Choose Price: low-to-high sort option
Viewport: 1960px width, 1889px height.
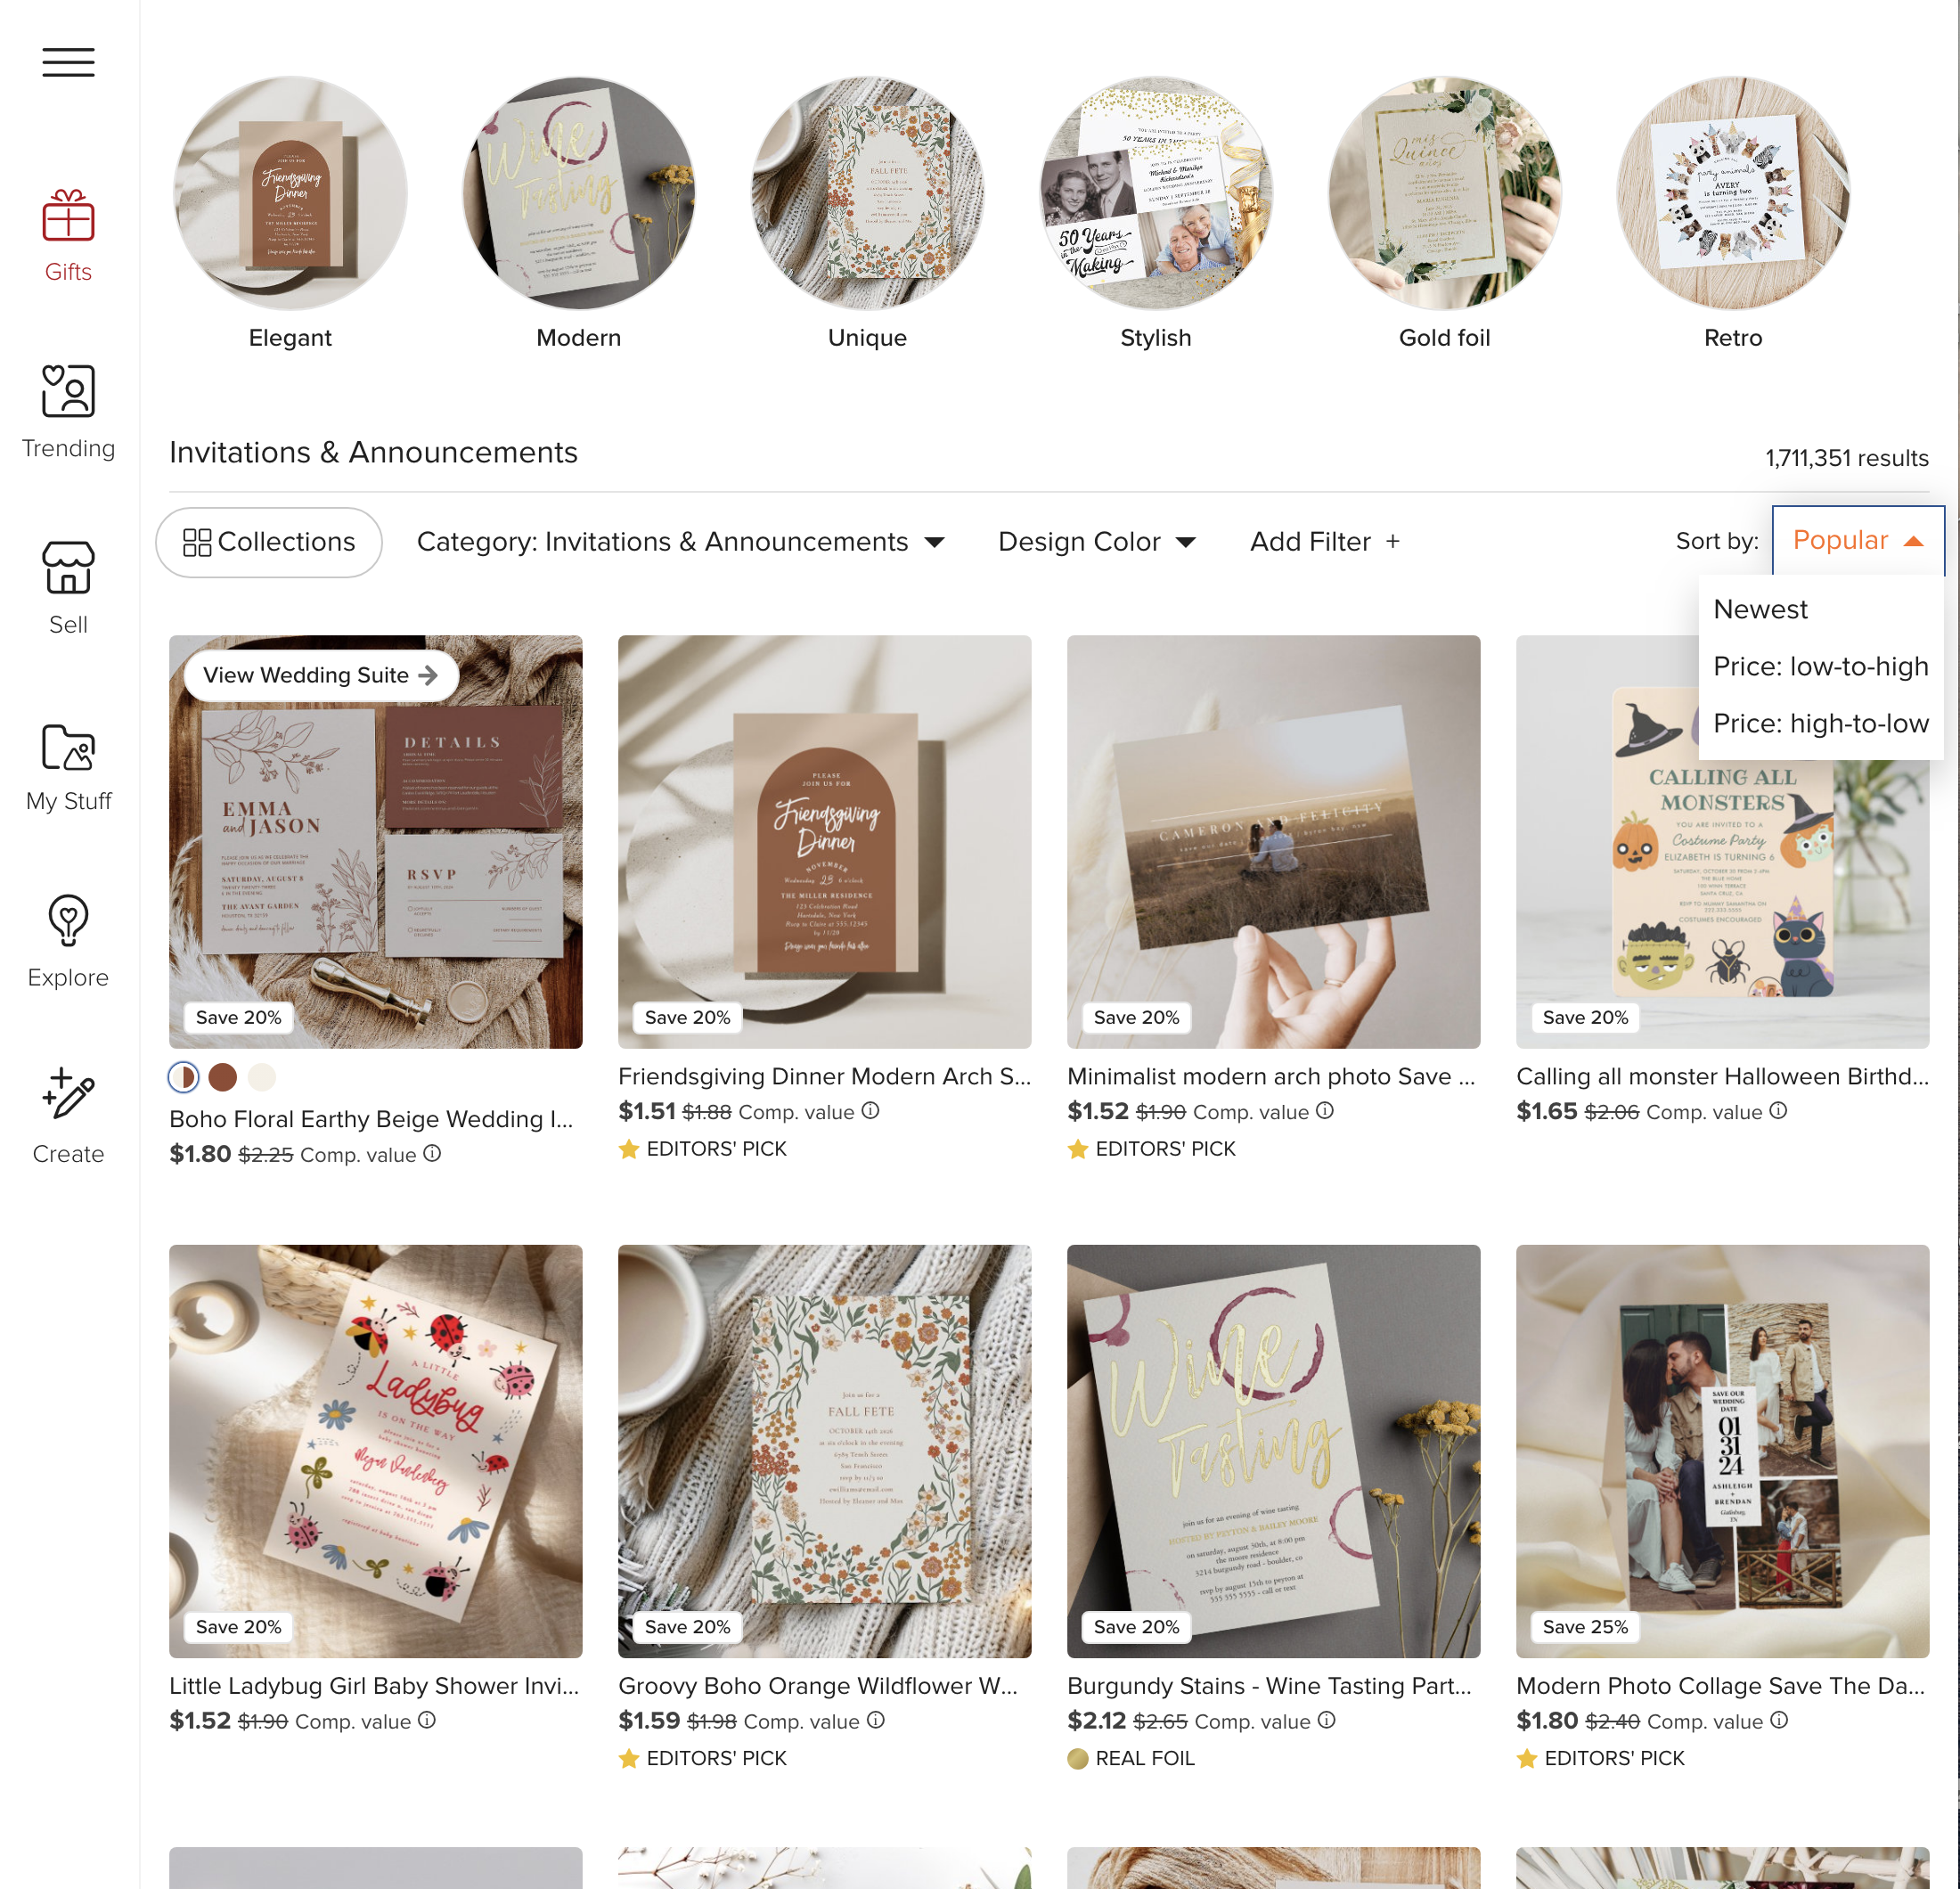tap(1820, 666)
